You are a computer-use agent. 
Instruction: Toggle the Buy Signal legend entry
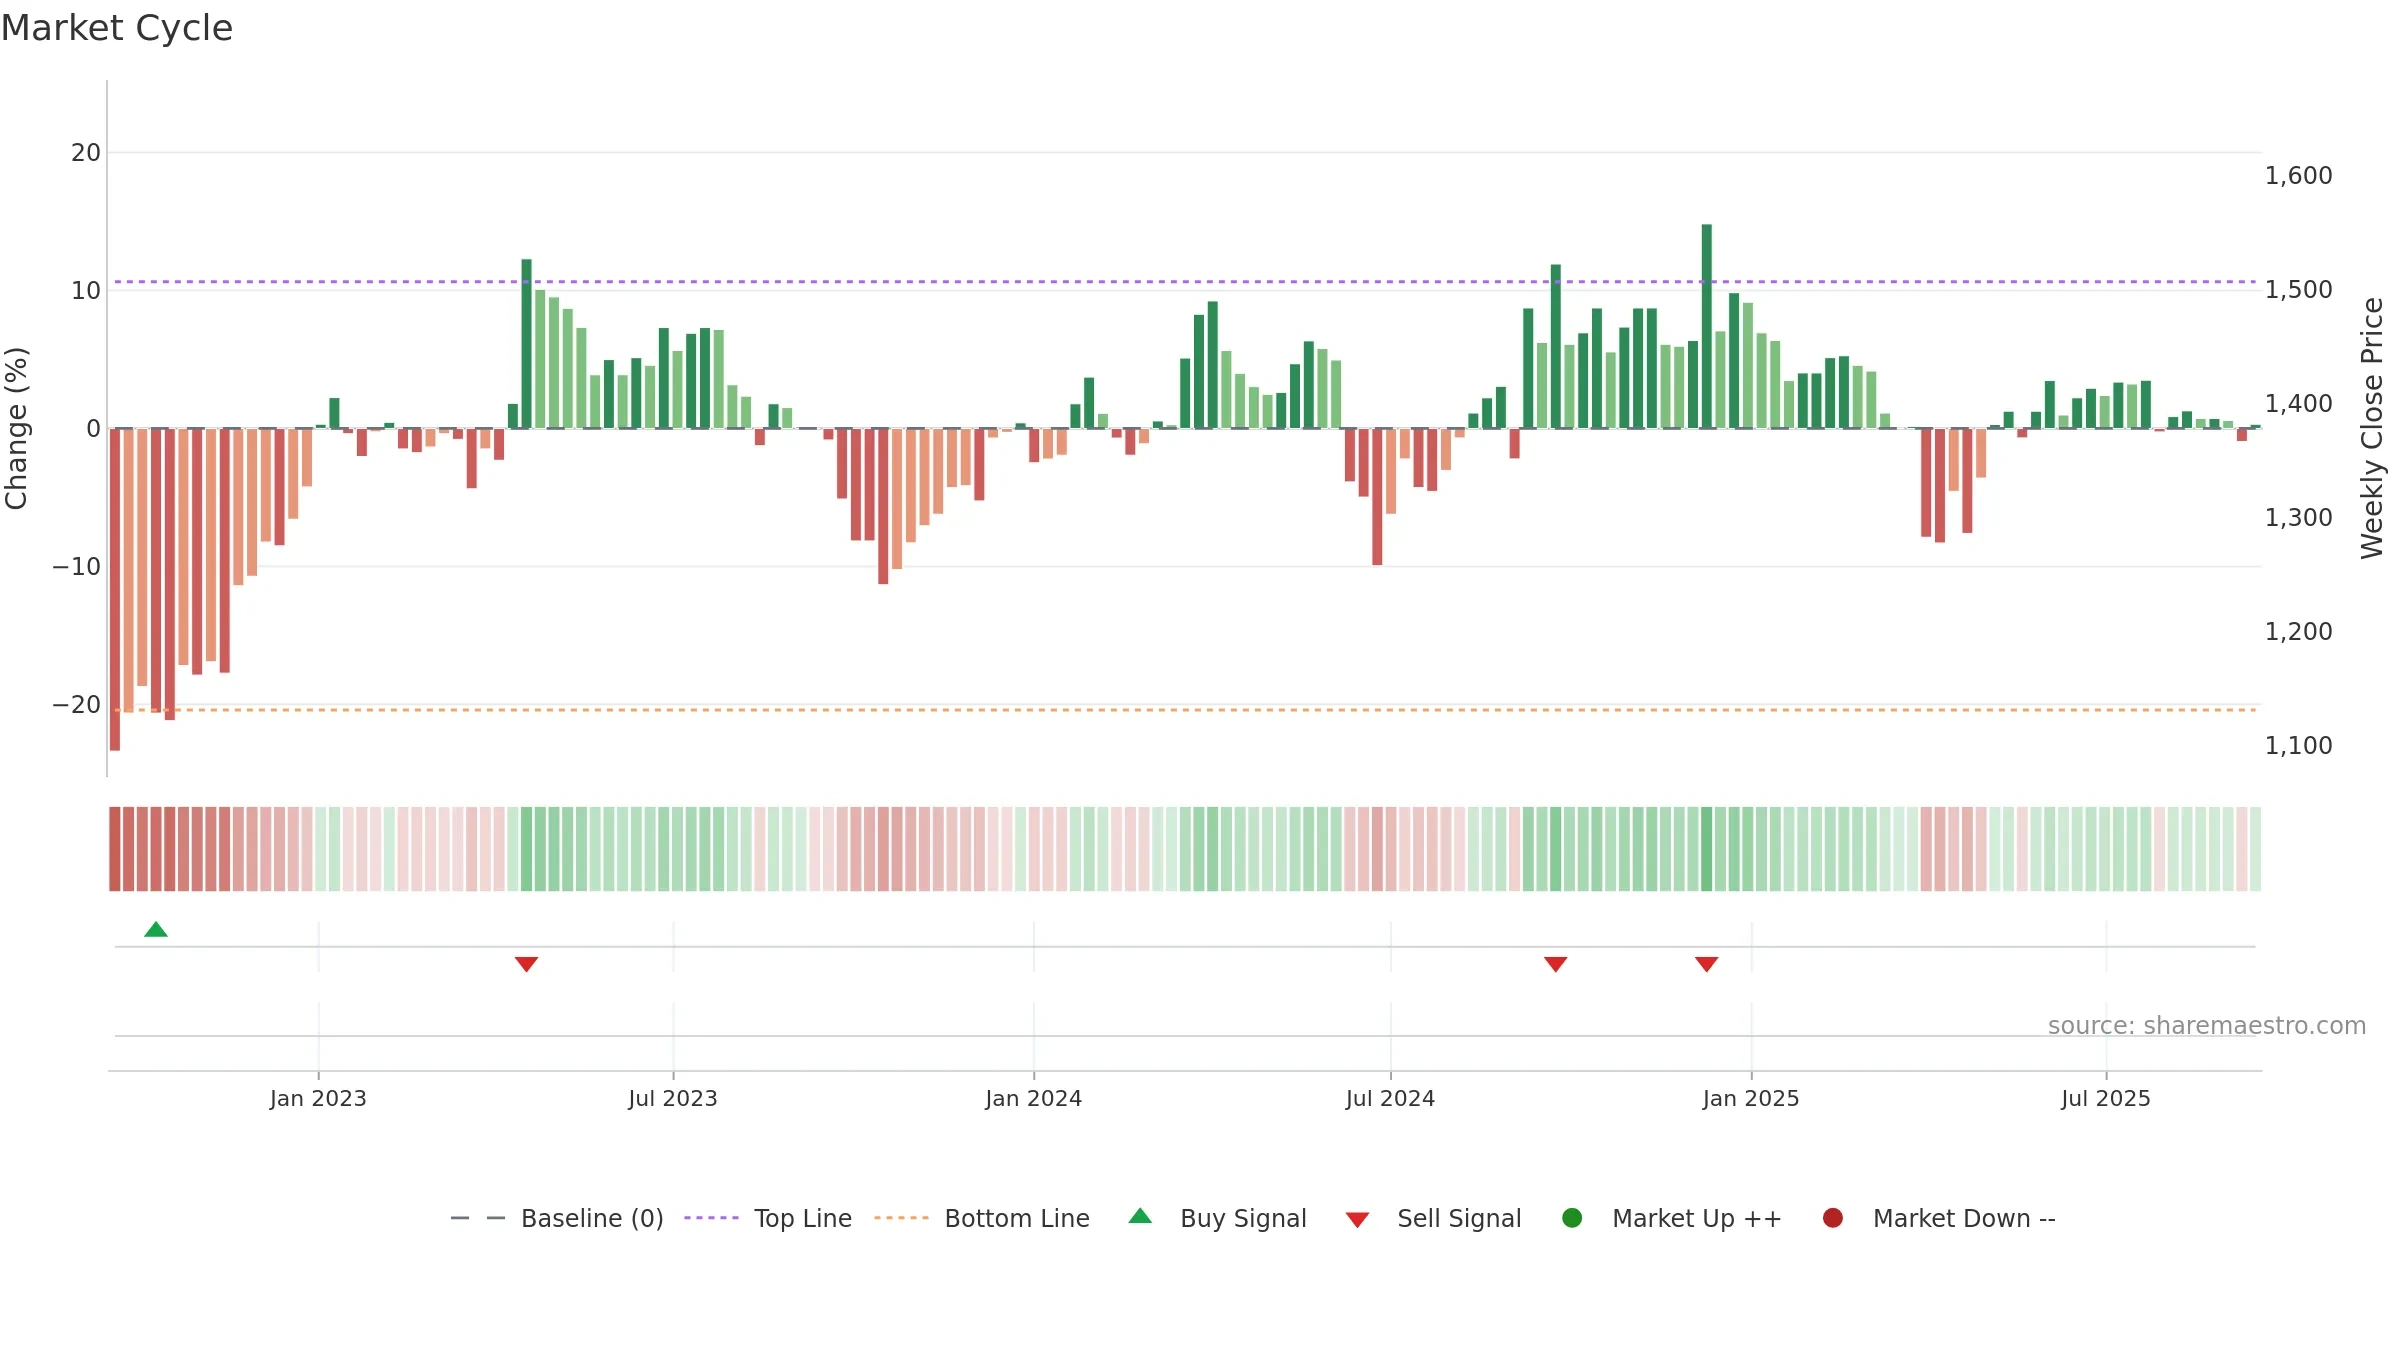point(1217,1218)
